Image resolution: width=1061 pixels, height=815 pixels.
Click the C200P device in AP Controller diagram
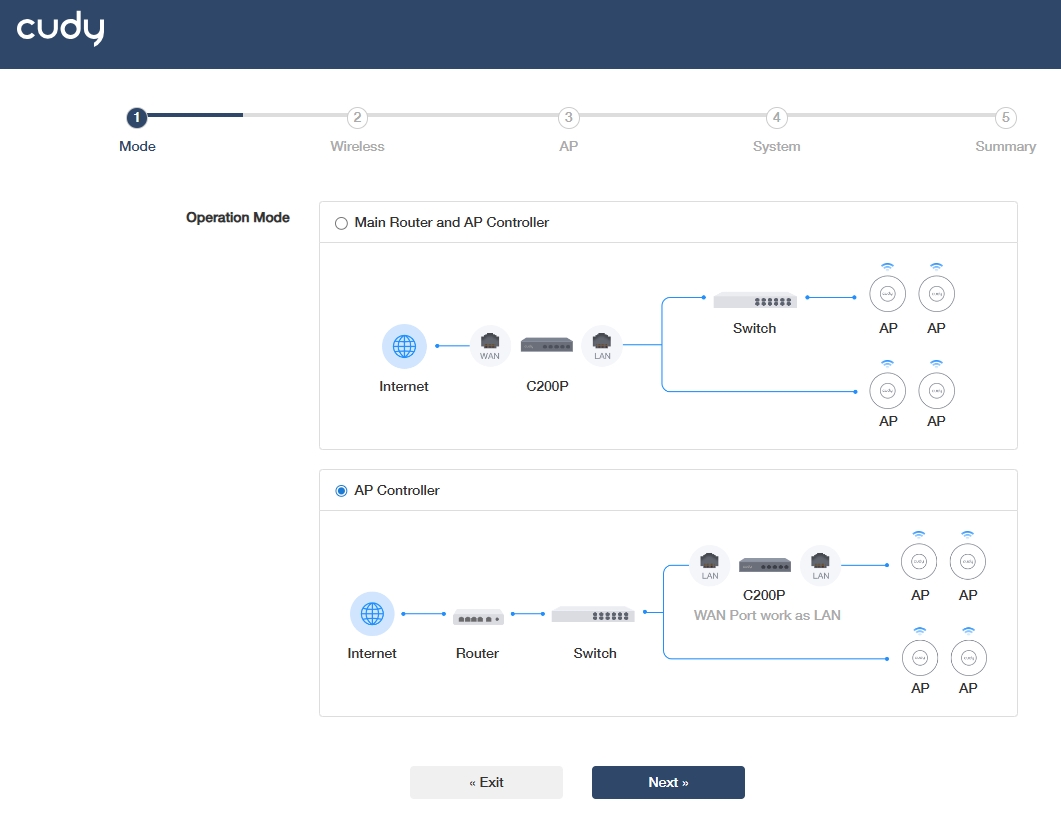pyautogui.click(x=765, y=565)
